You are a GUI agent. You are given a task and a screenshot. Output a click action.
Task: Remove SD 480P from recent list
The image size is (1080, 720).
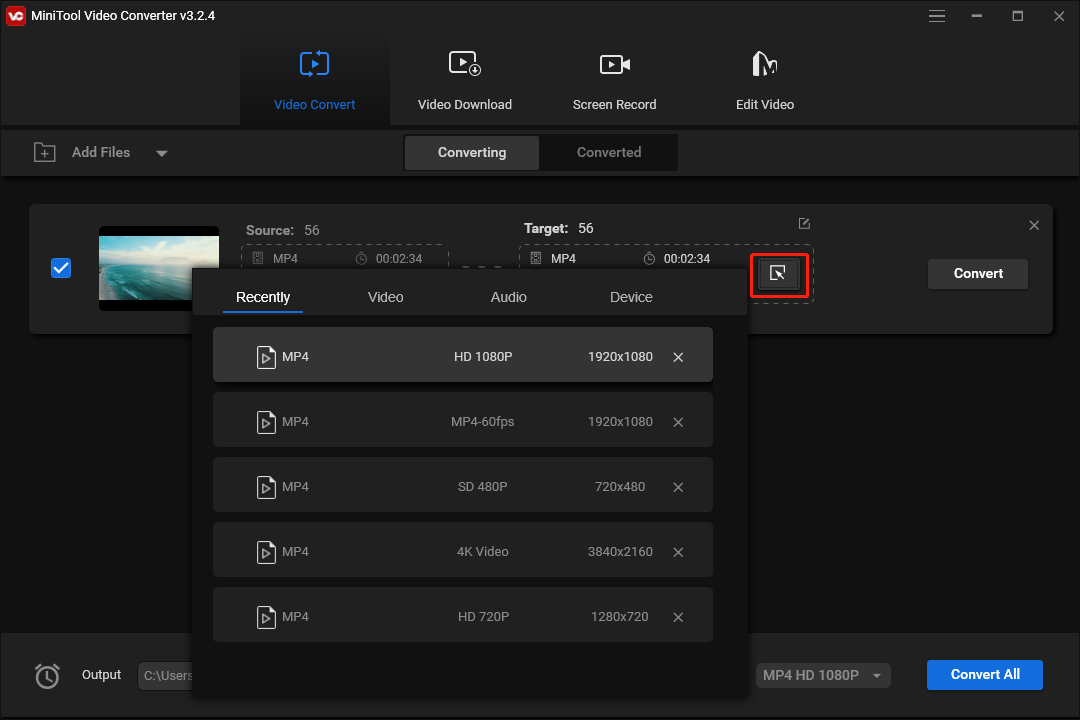click(678, 487)
